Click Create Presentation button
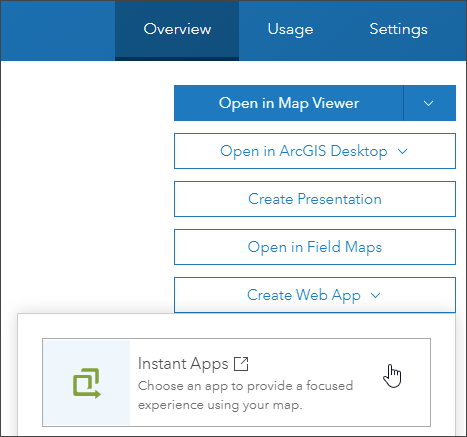Image resolution: width=467 pixels, height=437 pixels. click(x=315, y=199)
